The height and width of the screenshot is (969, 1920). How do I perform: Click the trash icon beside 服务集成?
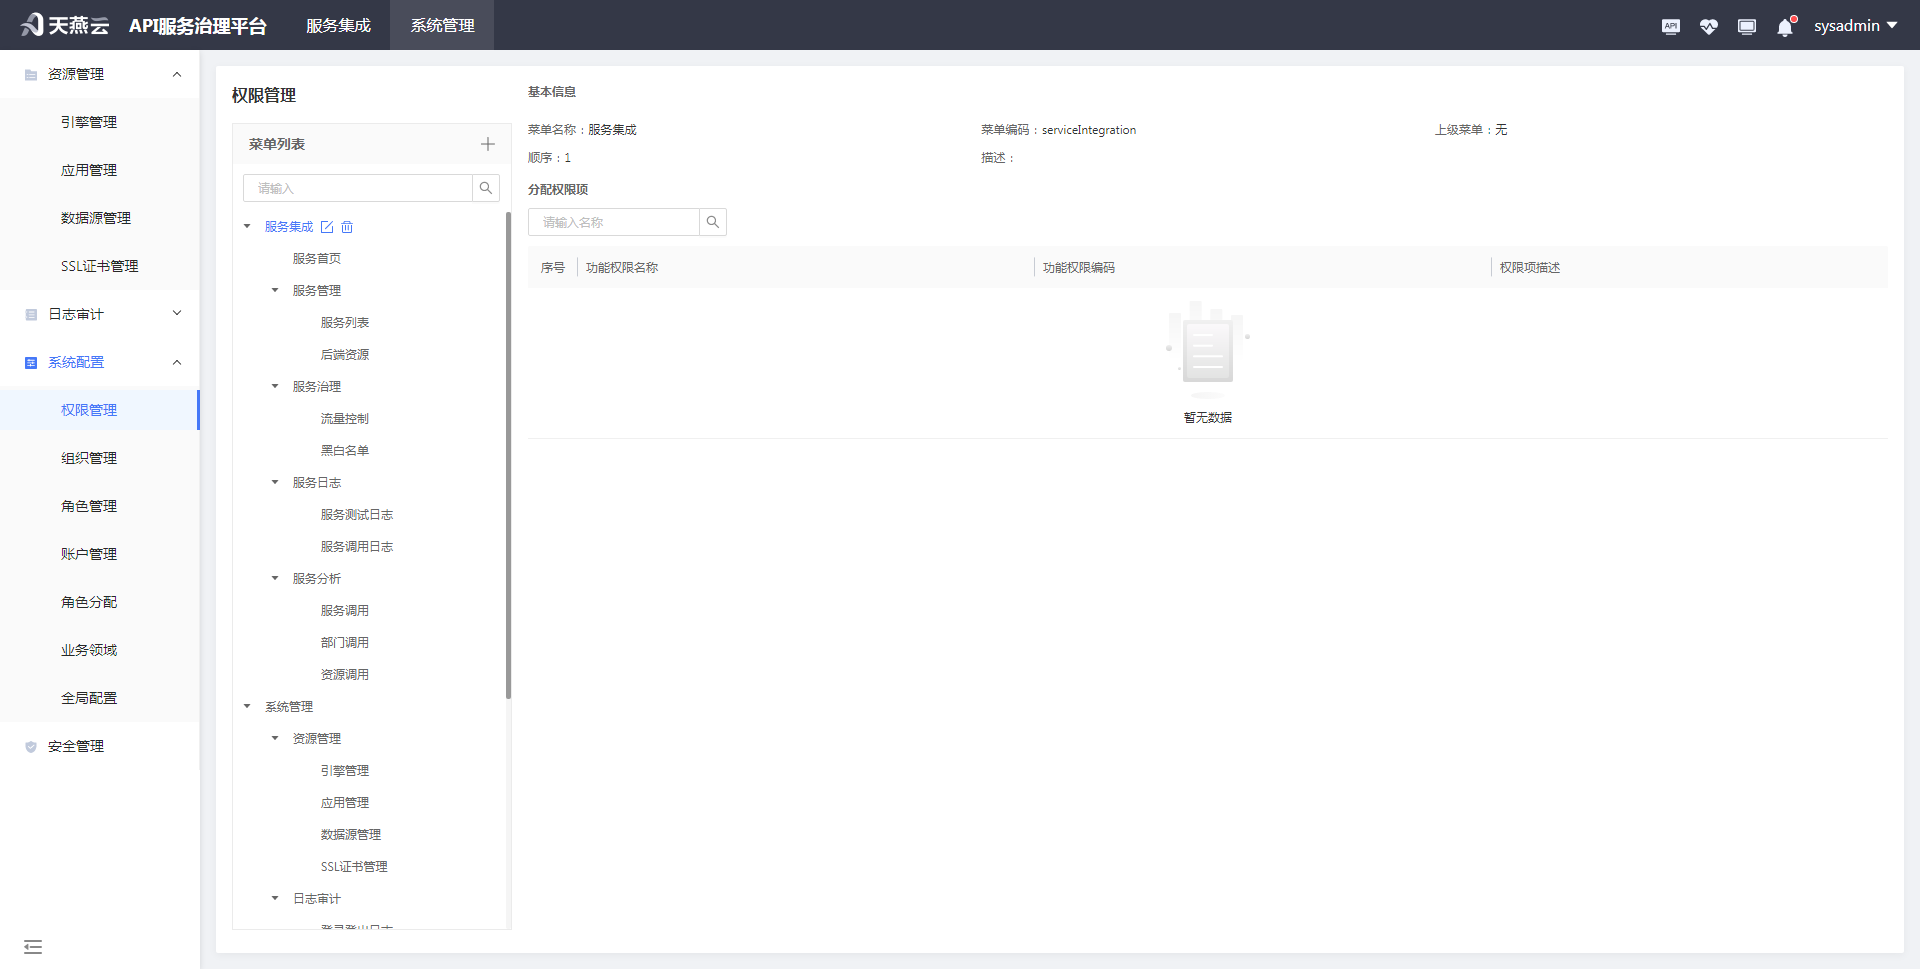[x=347, y=227]
